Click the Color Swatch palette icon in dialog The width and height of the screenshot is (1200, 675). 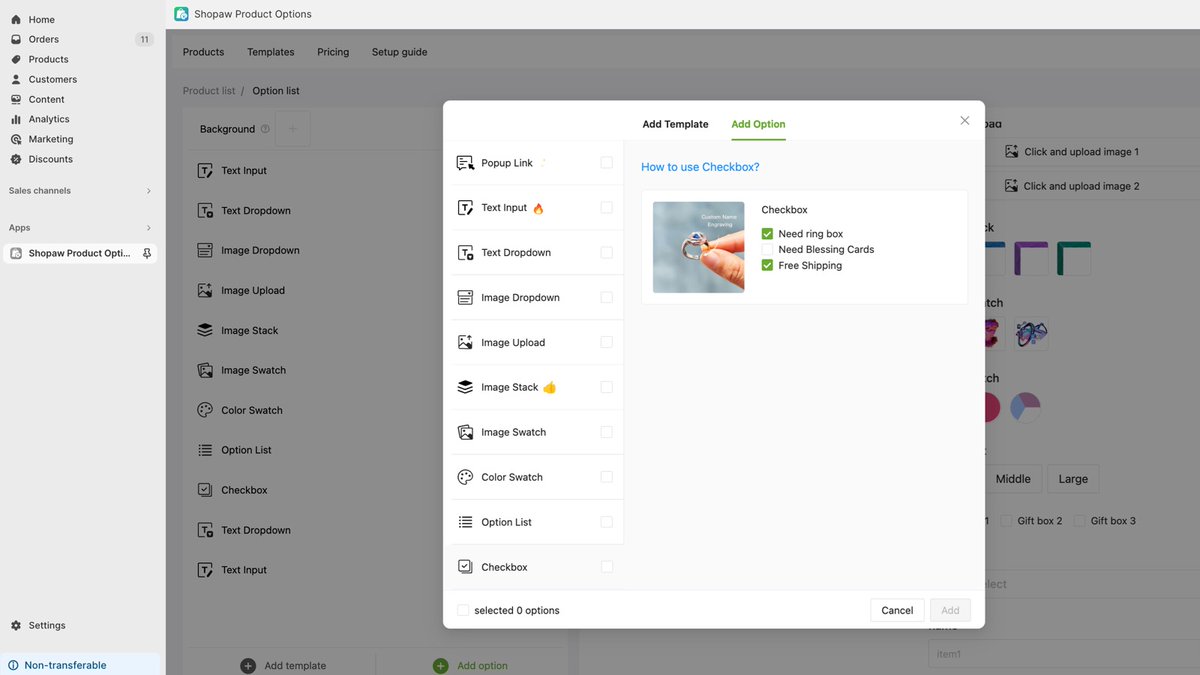click(x=465, y=477)
